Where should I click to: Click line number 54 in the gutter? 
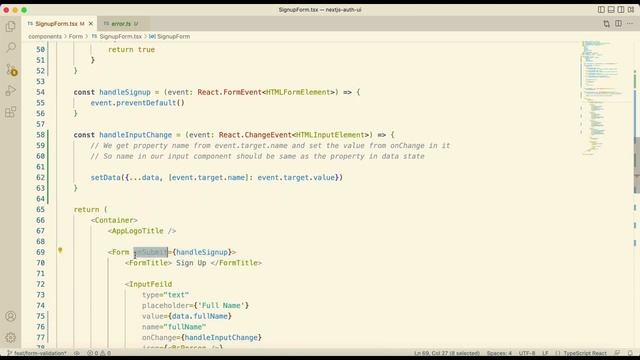coord(40,92)
